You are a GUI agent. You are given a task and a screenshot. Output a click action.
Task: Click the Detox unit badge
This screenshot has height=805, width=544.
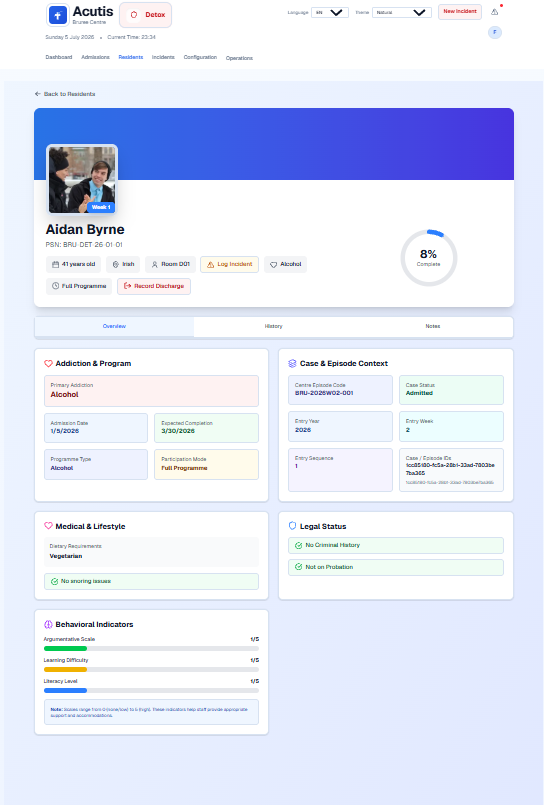click(145, 15)
